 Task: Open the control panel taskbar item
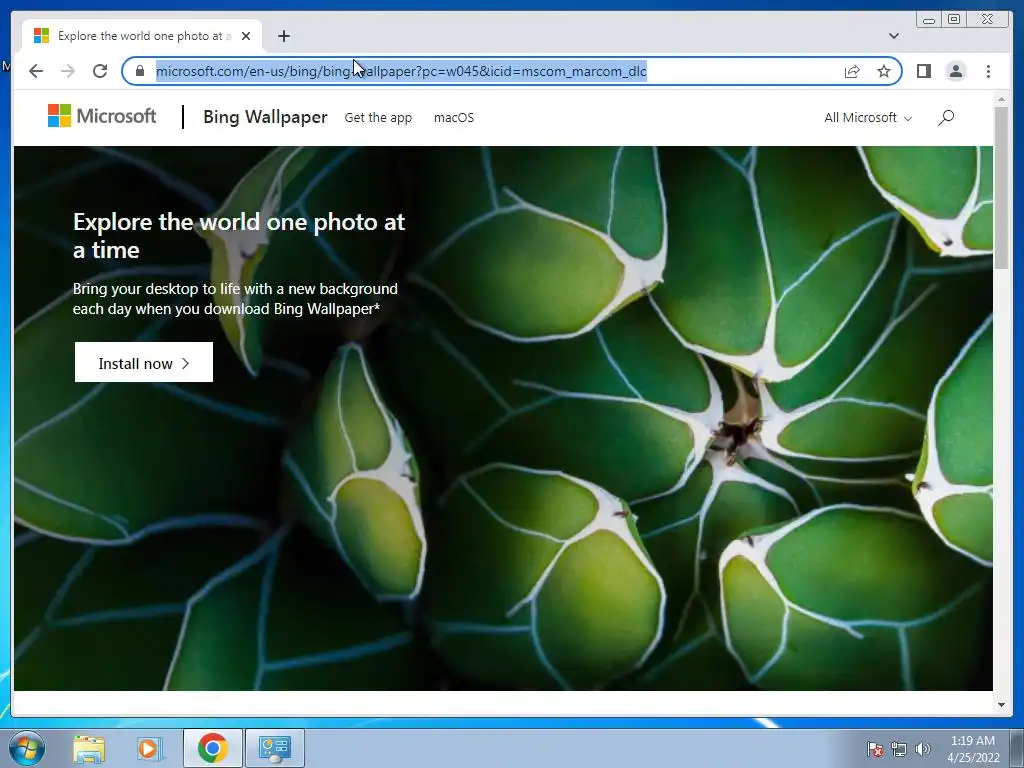(274, 748)
